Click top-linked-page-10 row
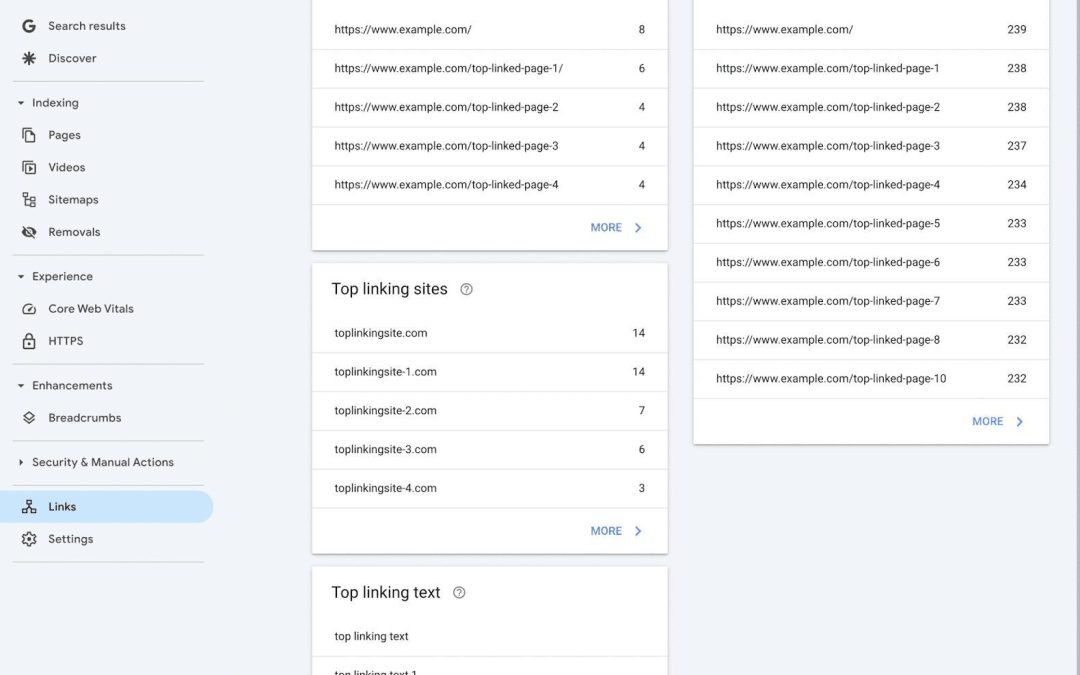 (x=871, y=379)
